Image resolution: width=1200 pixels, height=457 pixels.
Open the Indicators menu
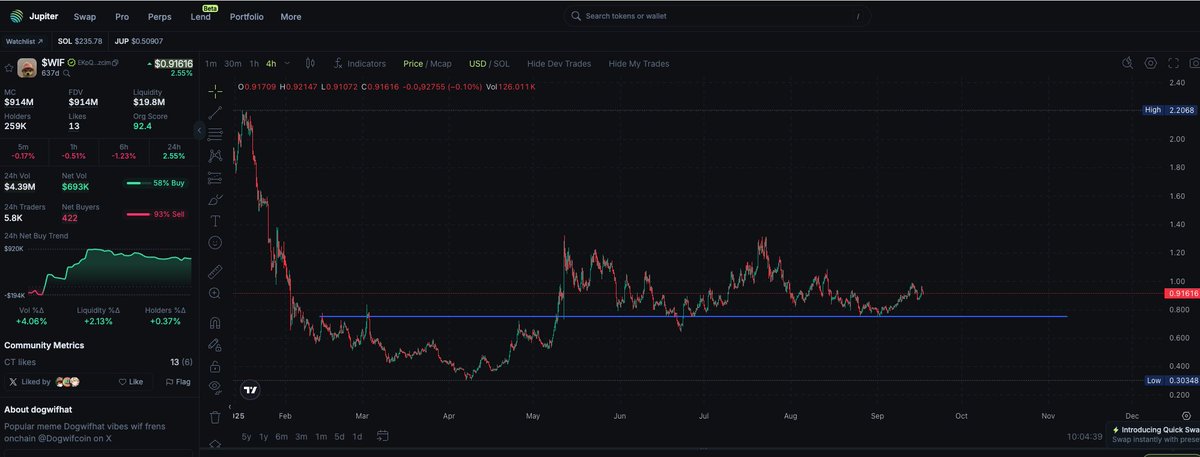click(359, 63)
